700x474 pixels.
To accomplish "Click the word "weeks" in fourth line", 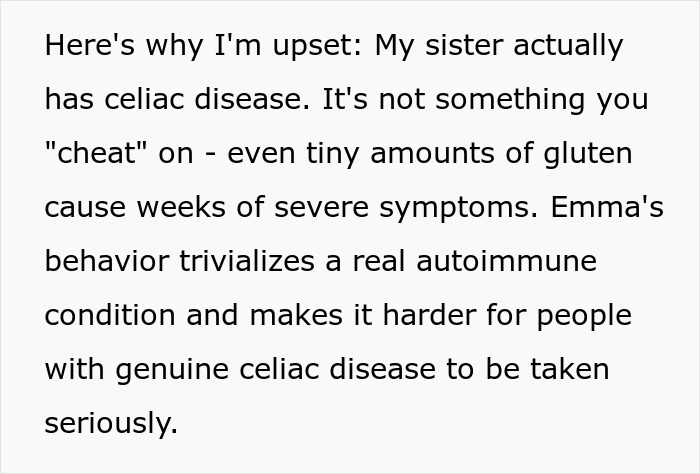I will (181, 207).
